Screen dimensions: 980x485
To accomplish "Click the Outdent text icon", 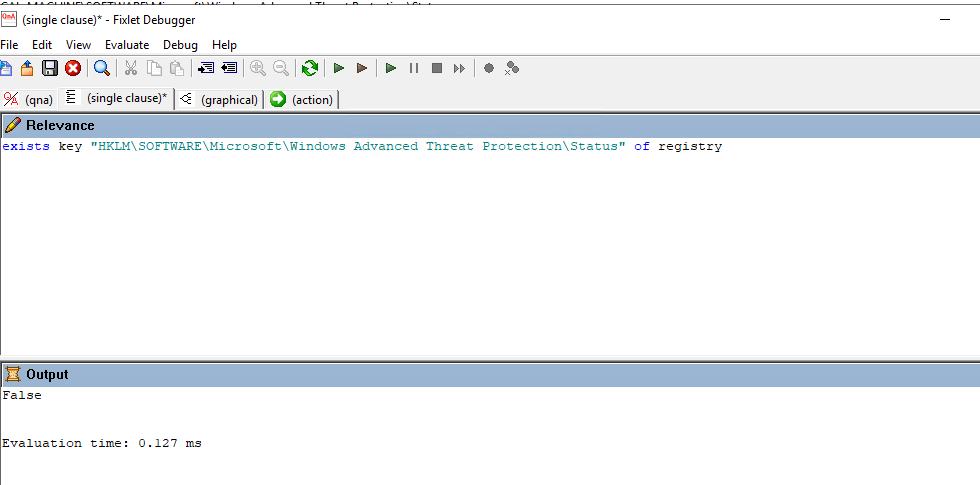I will 229,68.
